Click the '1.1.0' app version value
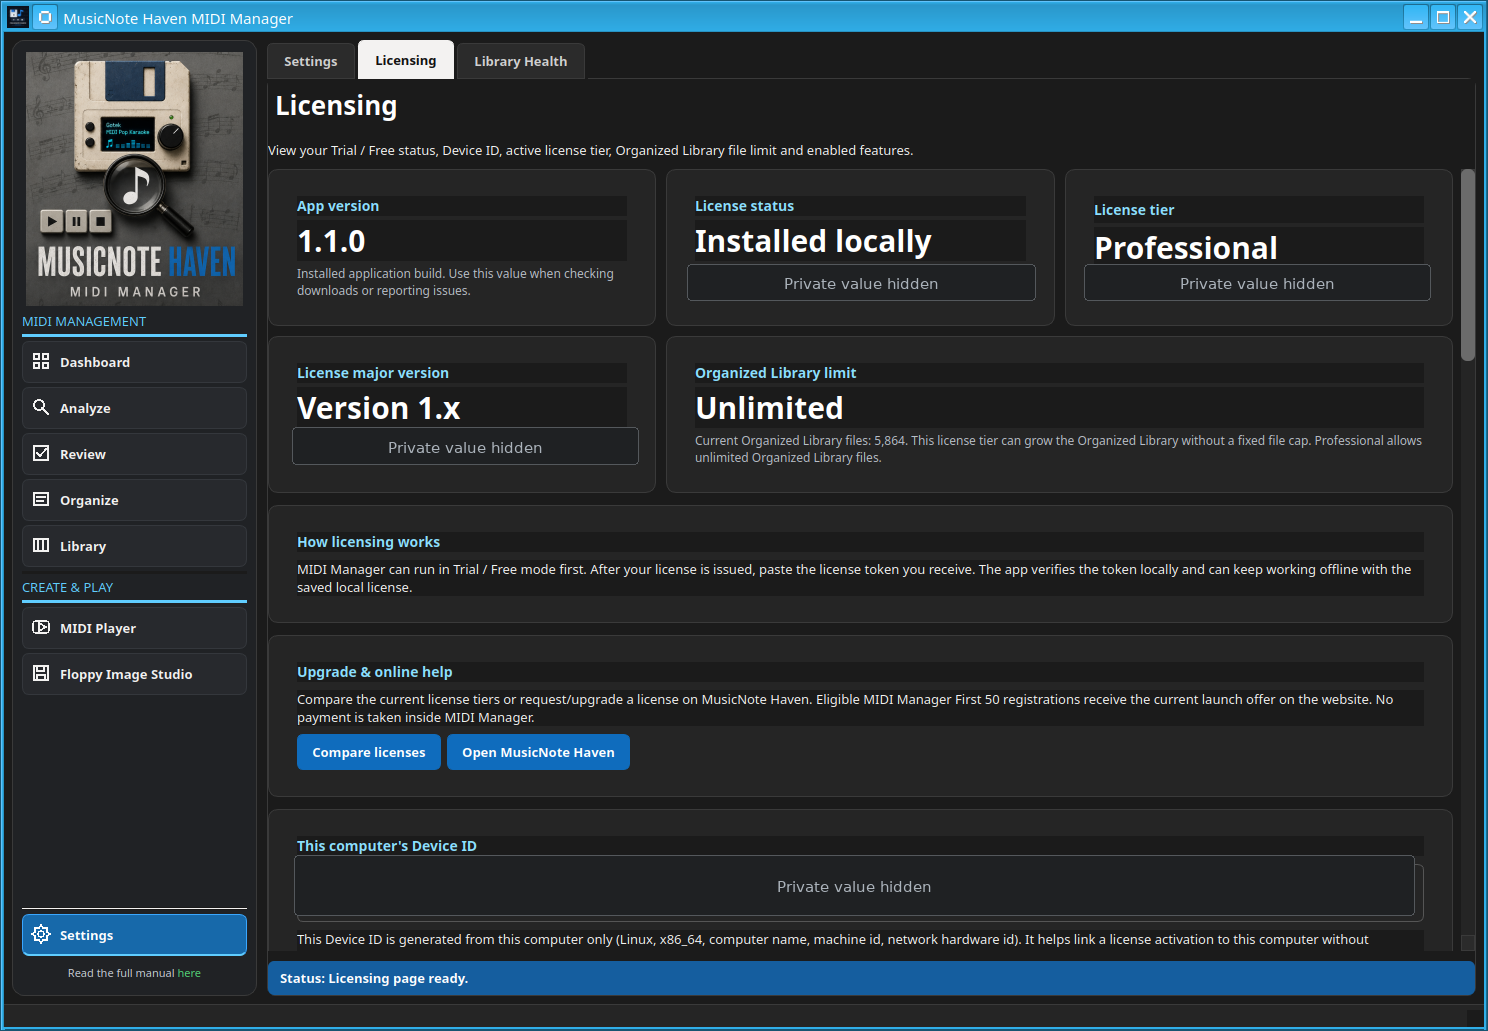Image resolution: width=1488 pixels, height=1031 pixels. click(x=331, y=241)
